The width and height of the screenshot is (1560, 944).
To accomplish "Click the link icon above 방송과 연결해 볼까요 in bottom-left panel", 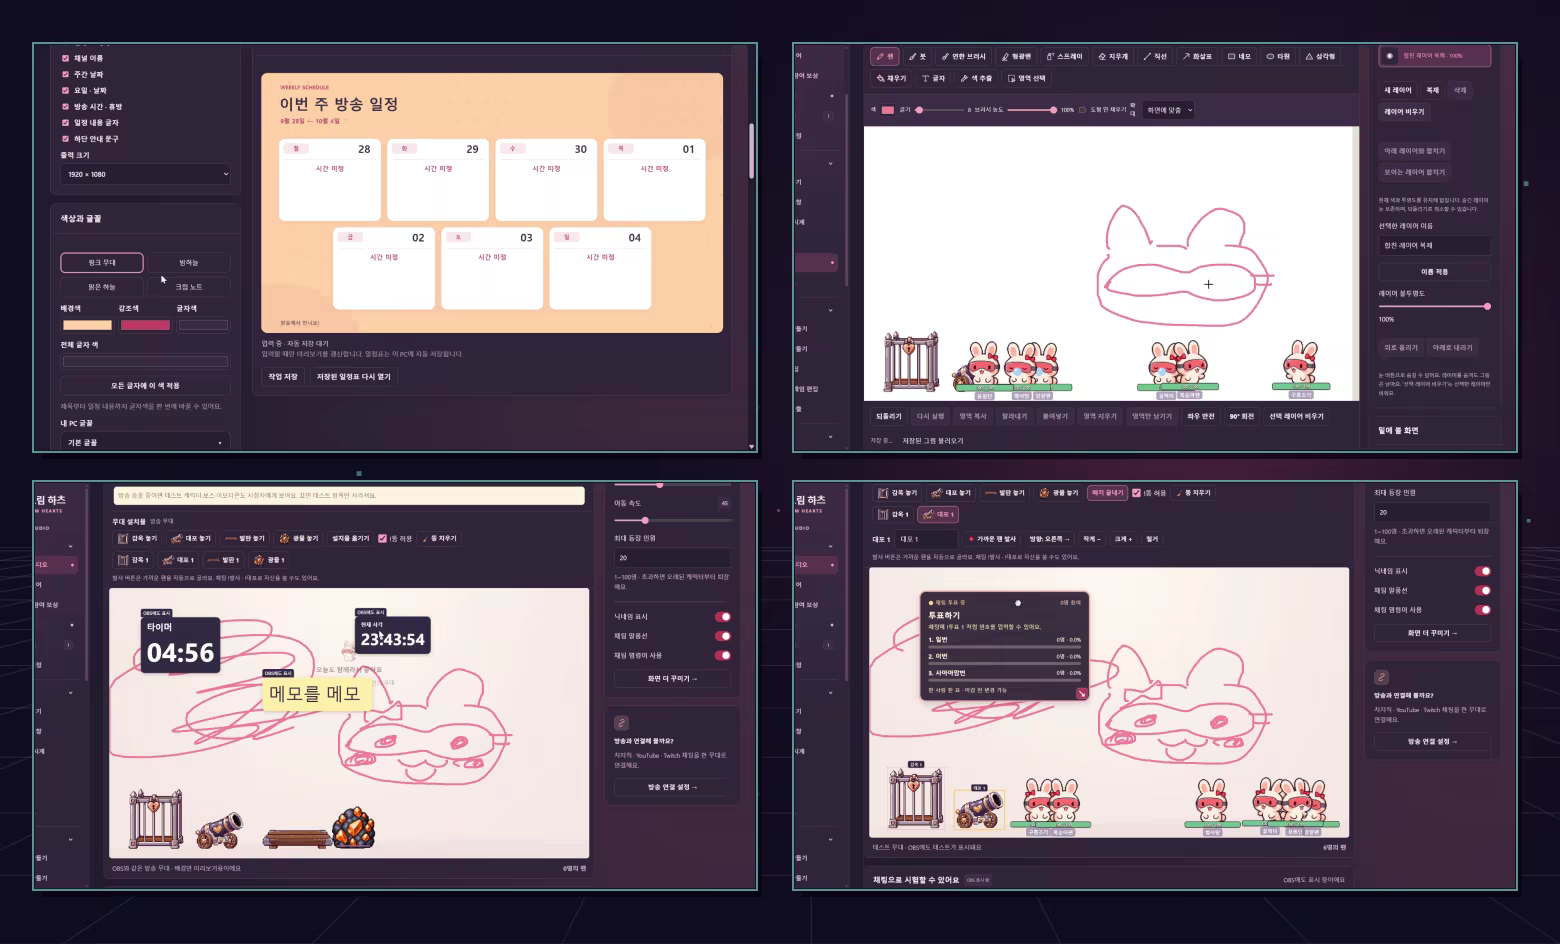I will click(621, 722).
